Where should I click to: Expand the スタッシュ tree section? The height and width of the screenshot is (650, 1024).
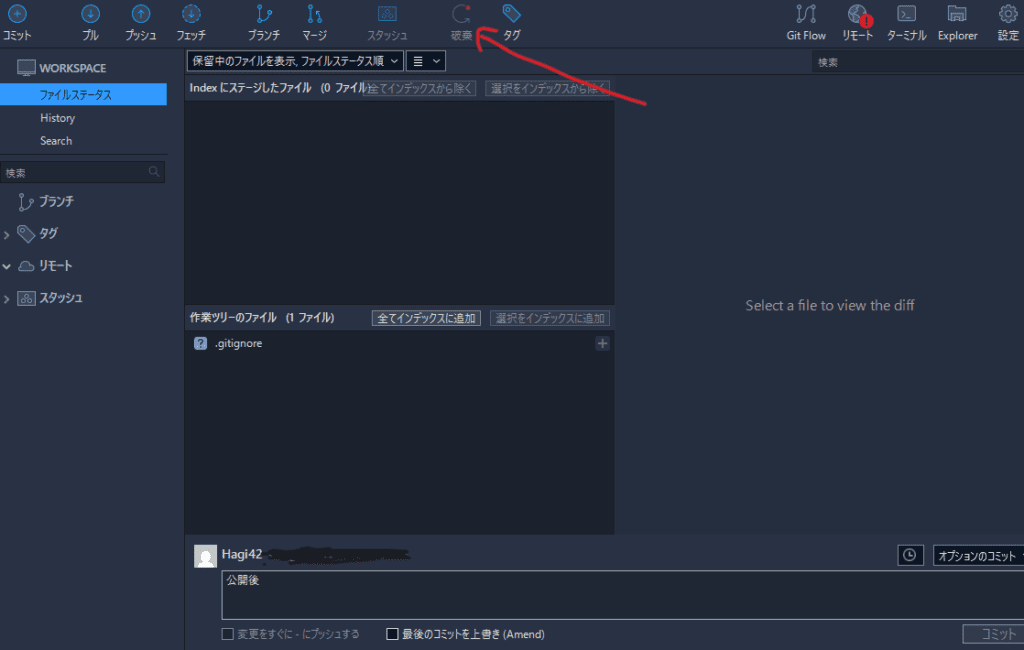(x=8, y=298)
